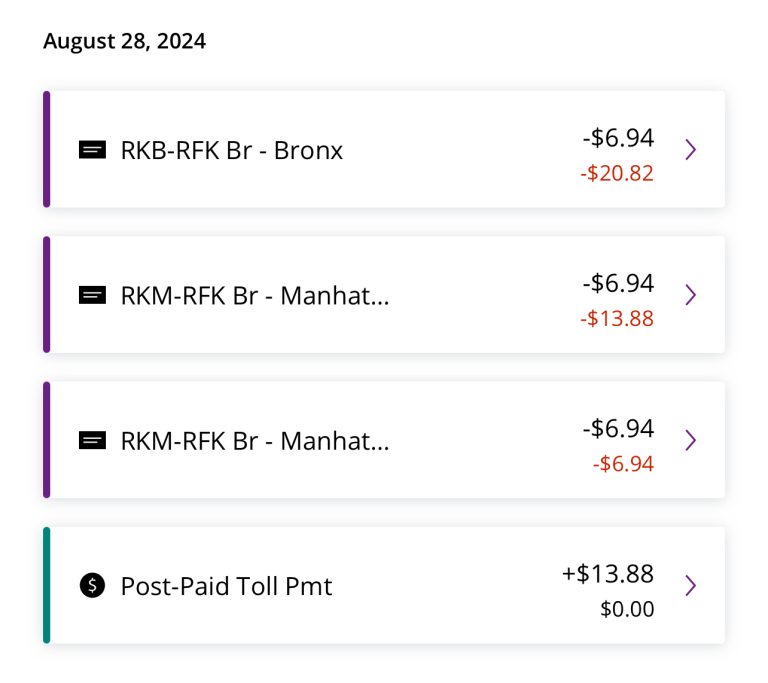
Task: Select RKB-RFK Br - Bronx transaction title
Action: point(232,150)
